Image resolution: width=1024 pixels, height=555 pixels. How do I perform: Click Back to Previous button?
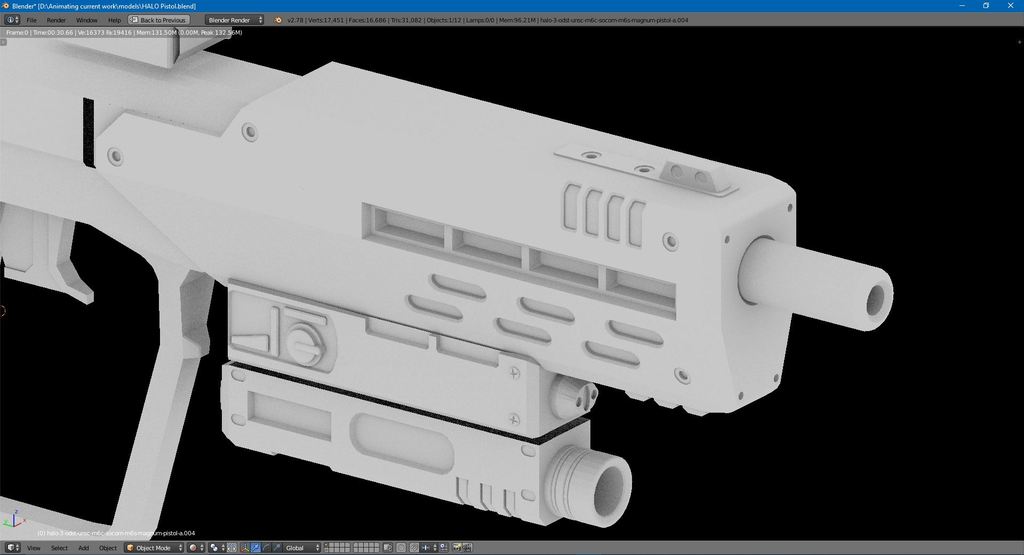point(159,20)
